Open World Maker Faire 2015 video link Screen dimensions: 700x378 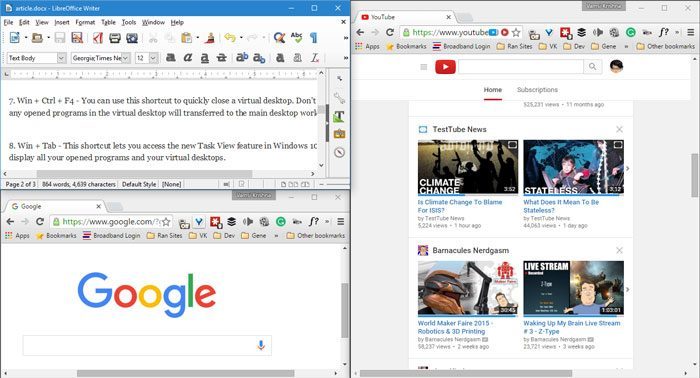455,327
